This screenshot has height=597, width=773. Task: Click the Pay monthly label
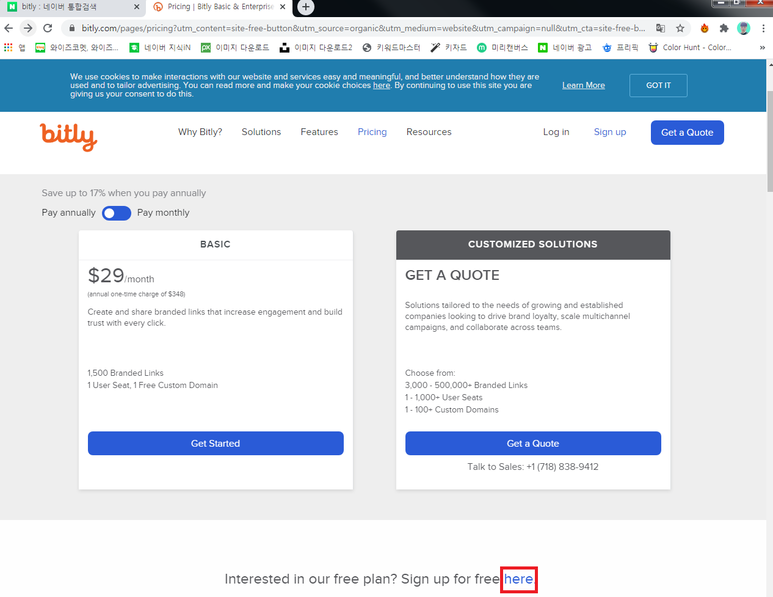coord(163,212)
